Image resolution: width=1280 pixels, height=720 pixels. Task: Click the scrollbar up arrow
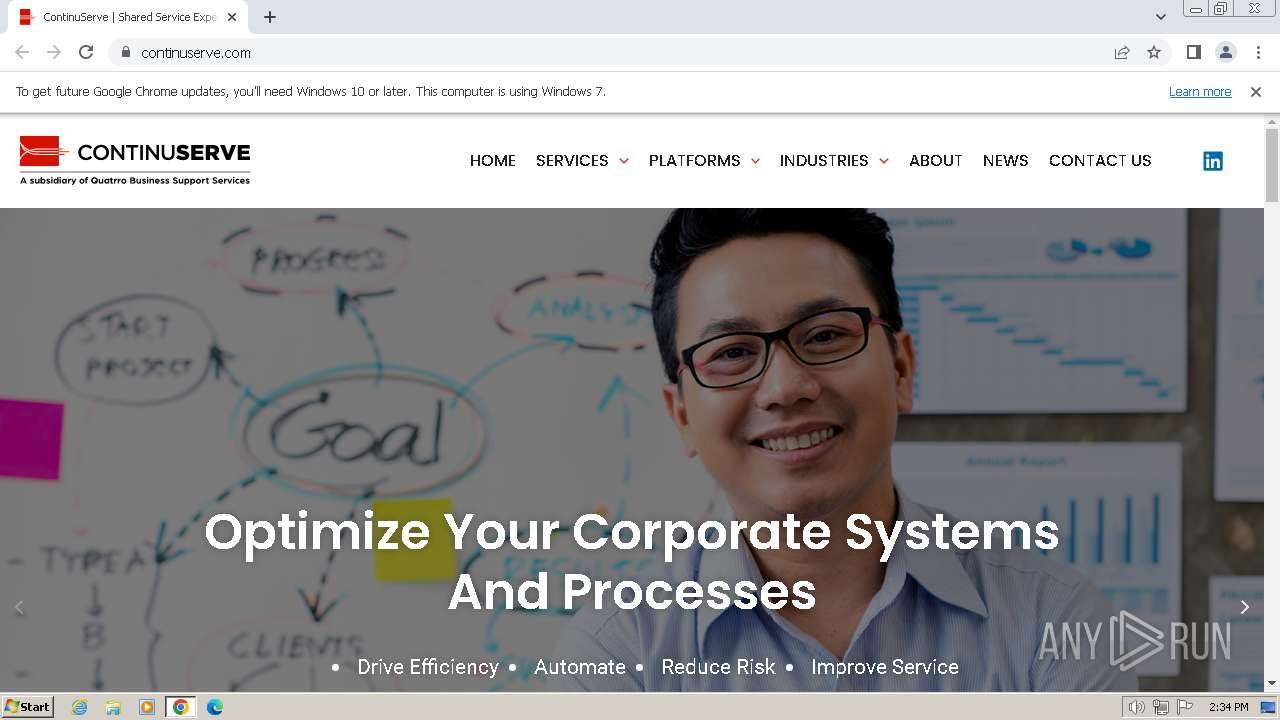coord(1272,121)
